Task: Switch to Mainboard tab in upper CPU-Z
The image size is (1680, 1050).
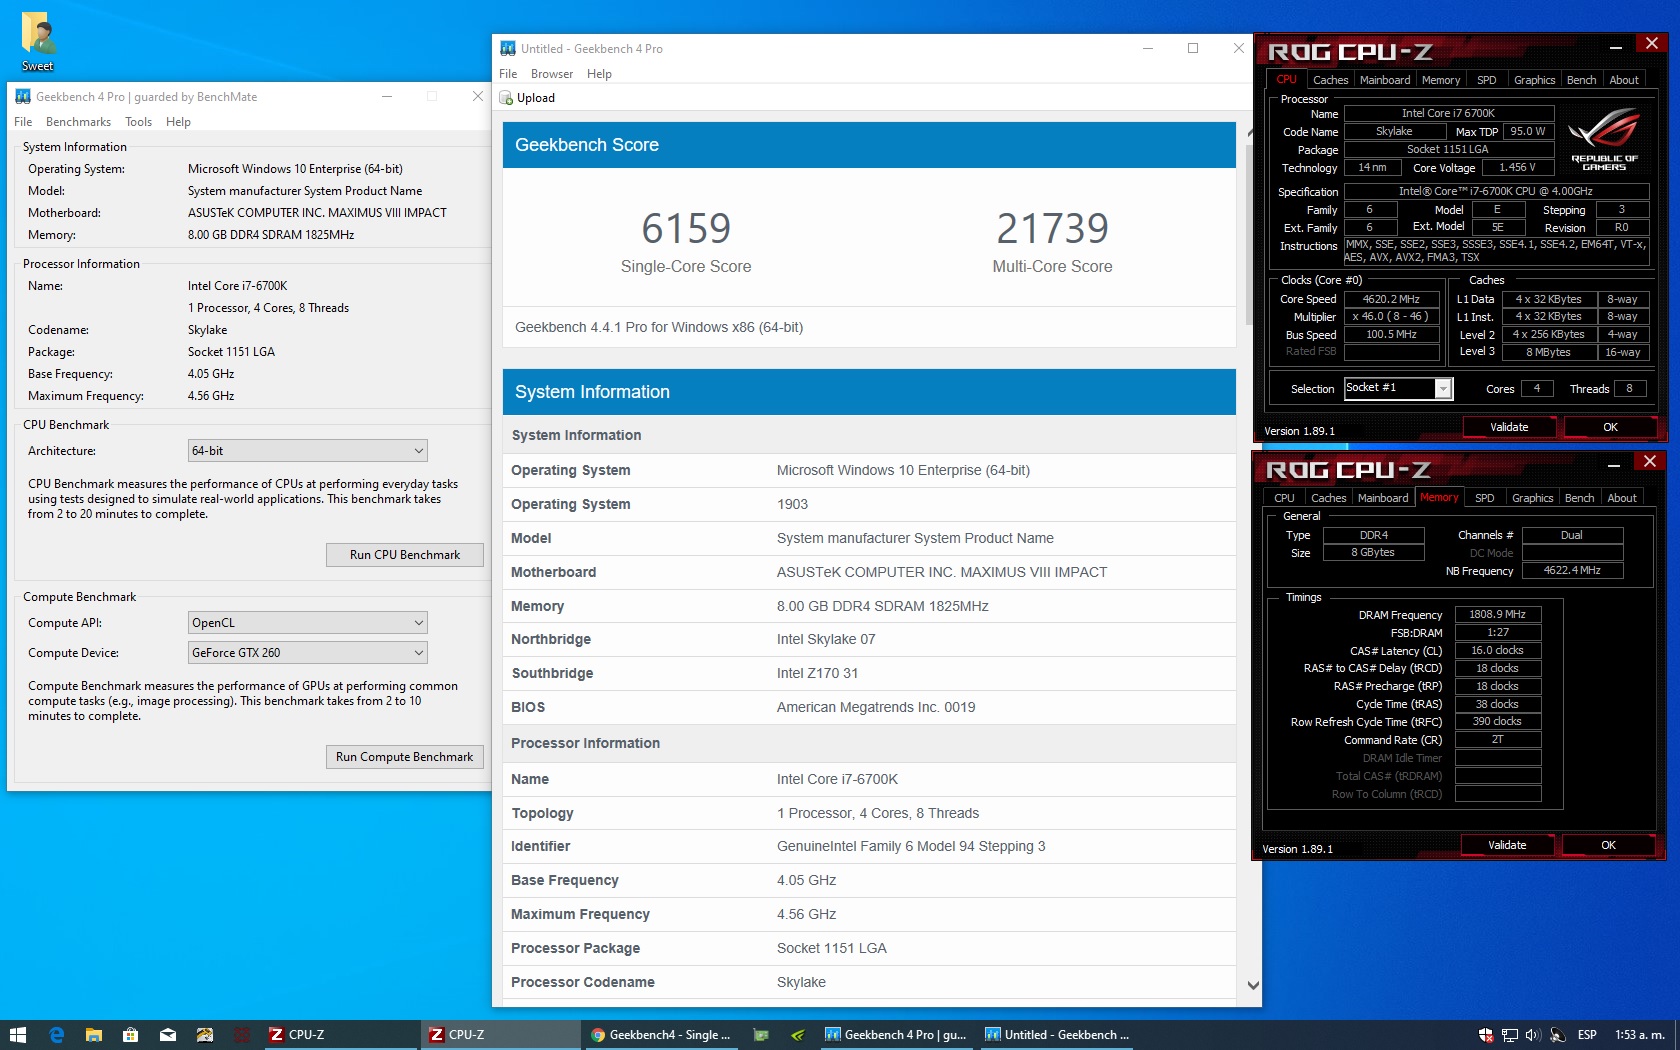Action: coord(1385,80)
